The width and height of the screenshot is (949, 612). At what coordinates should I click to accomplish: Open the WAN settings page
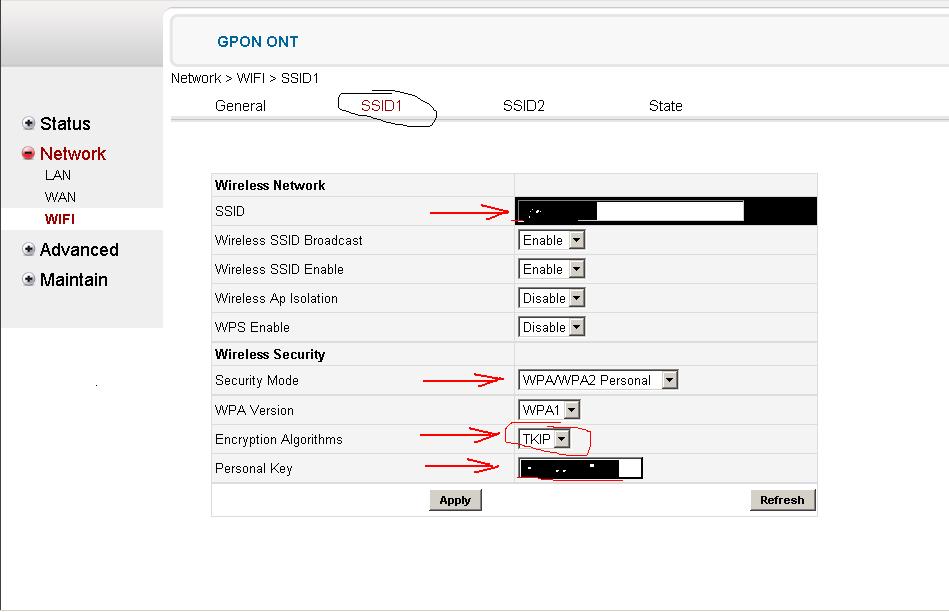click(x=60, y=197)
